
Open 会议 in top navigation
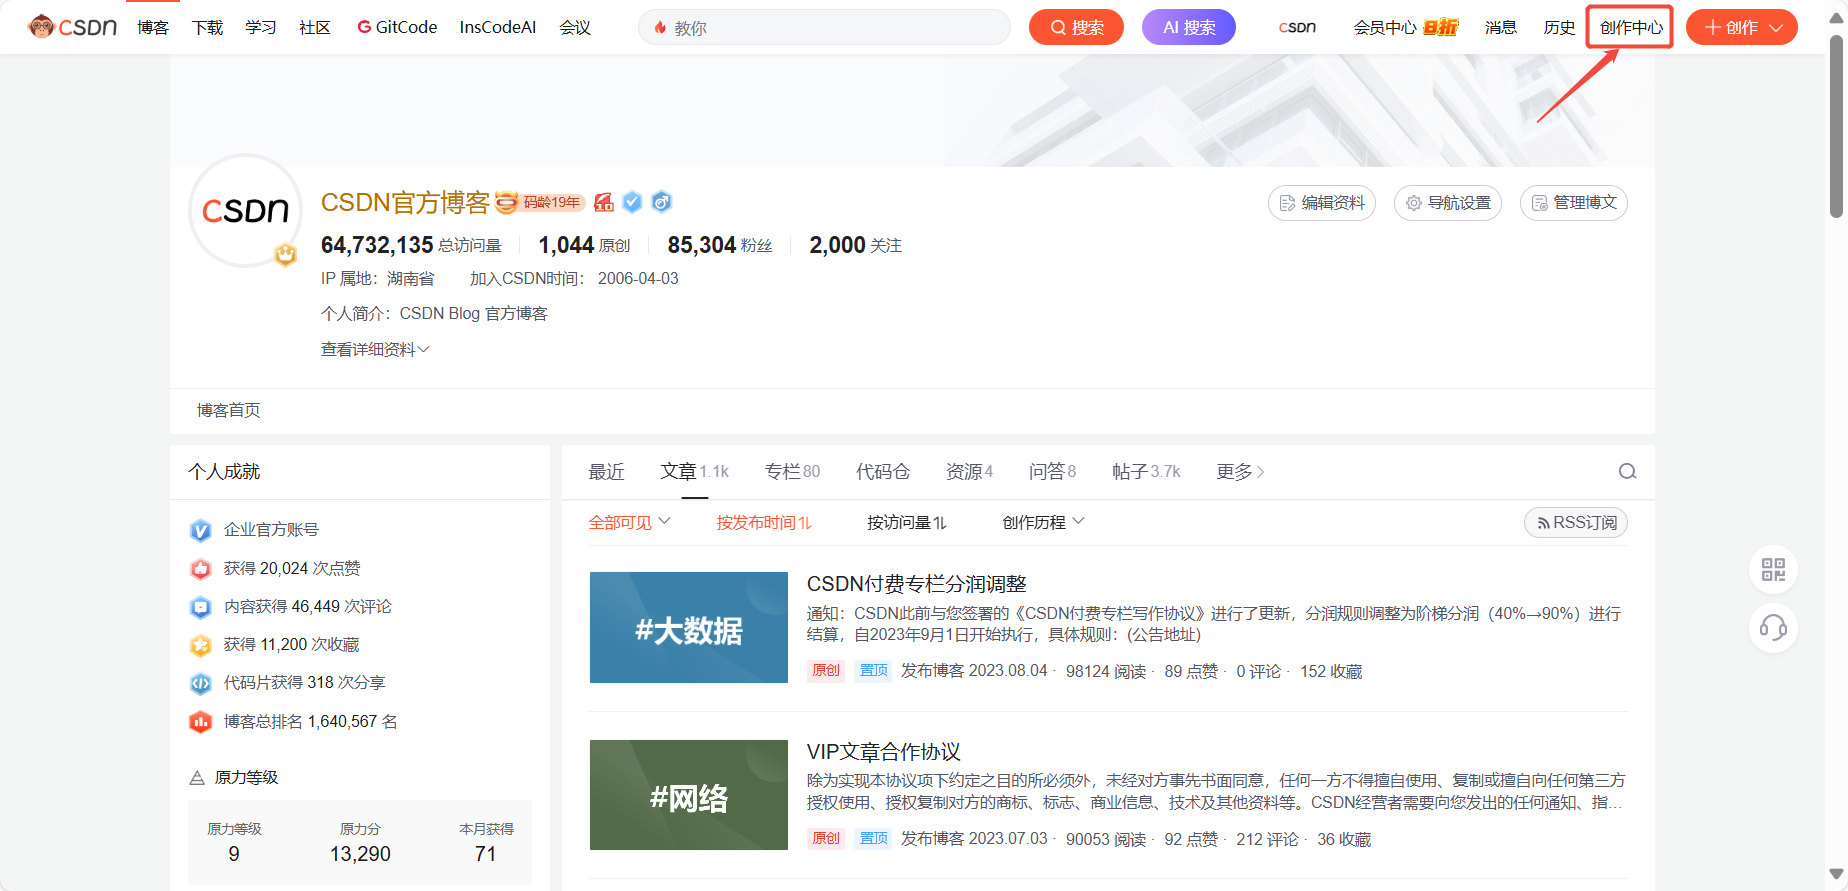pyautogui.click(x=575, y=27)
